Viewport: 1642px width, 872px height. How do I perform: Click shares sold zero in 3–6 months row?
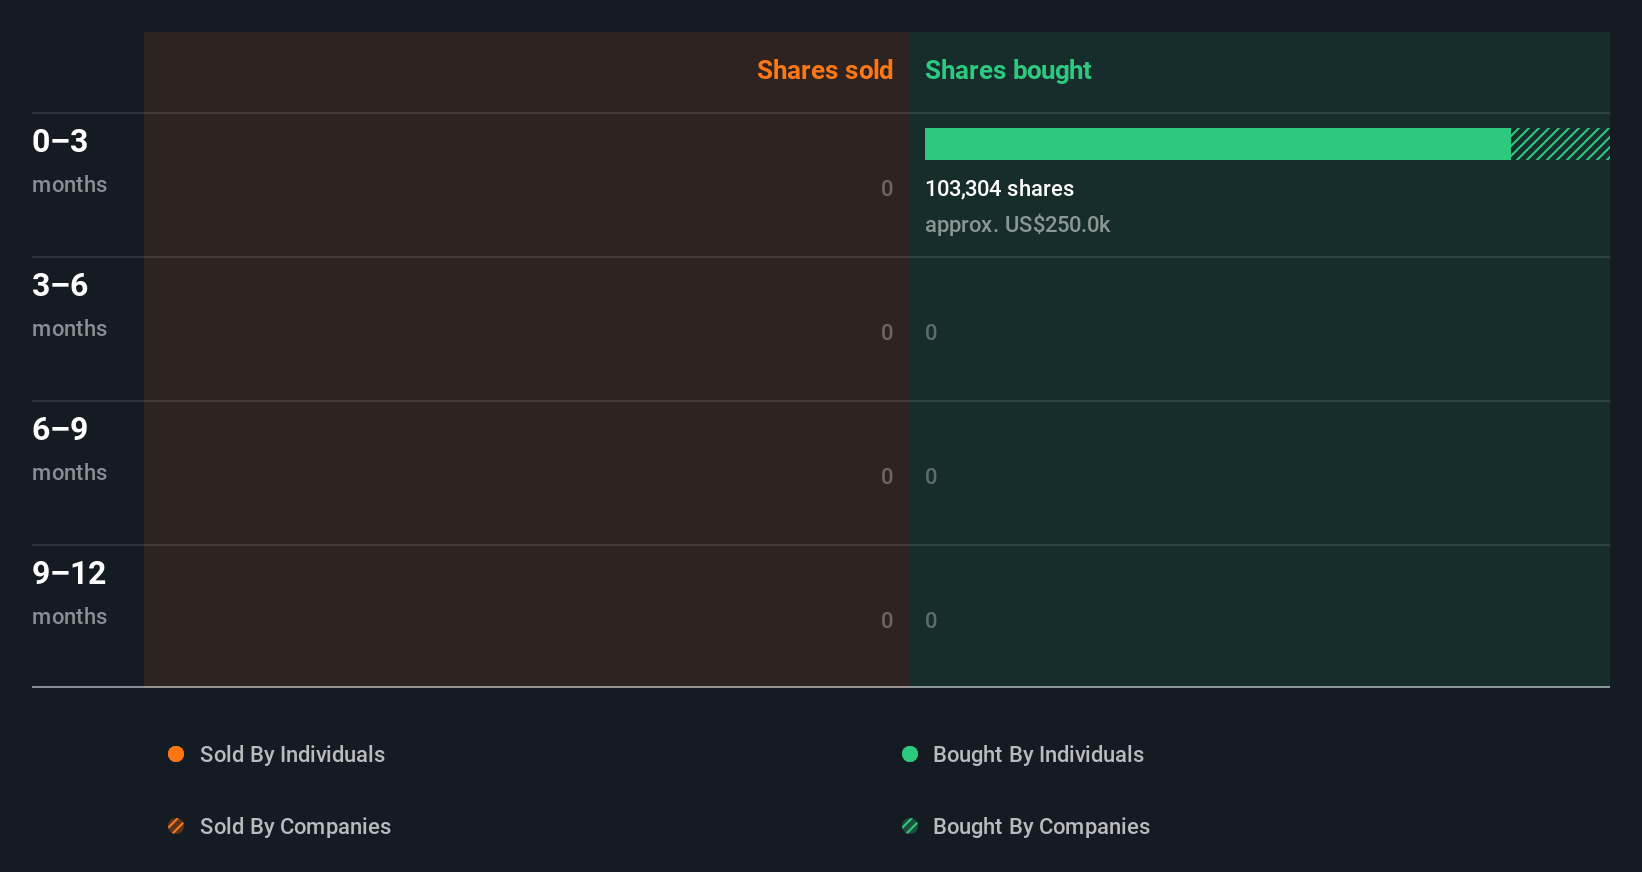[x=887, y=332]
